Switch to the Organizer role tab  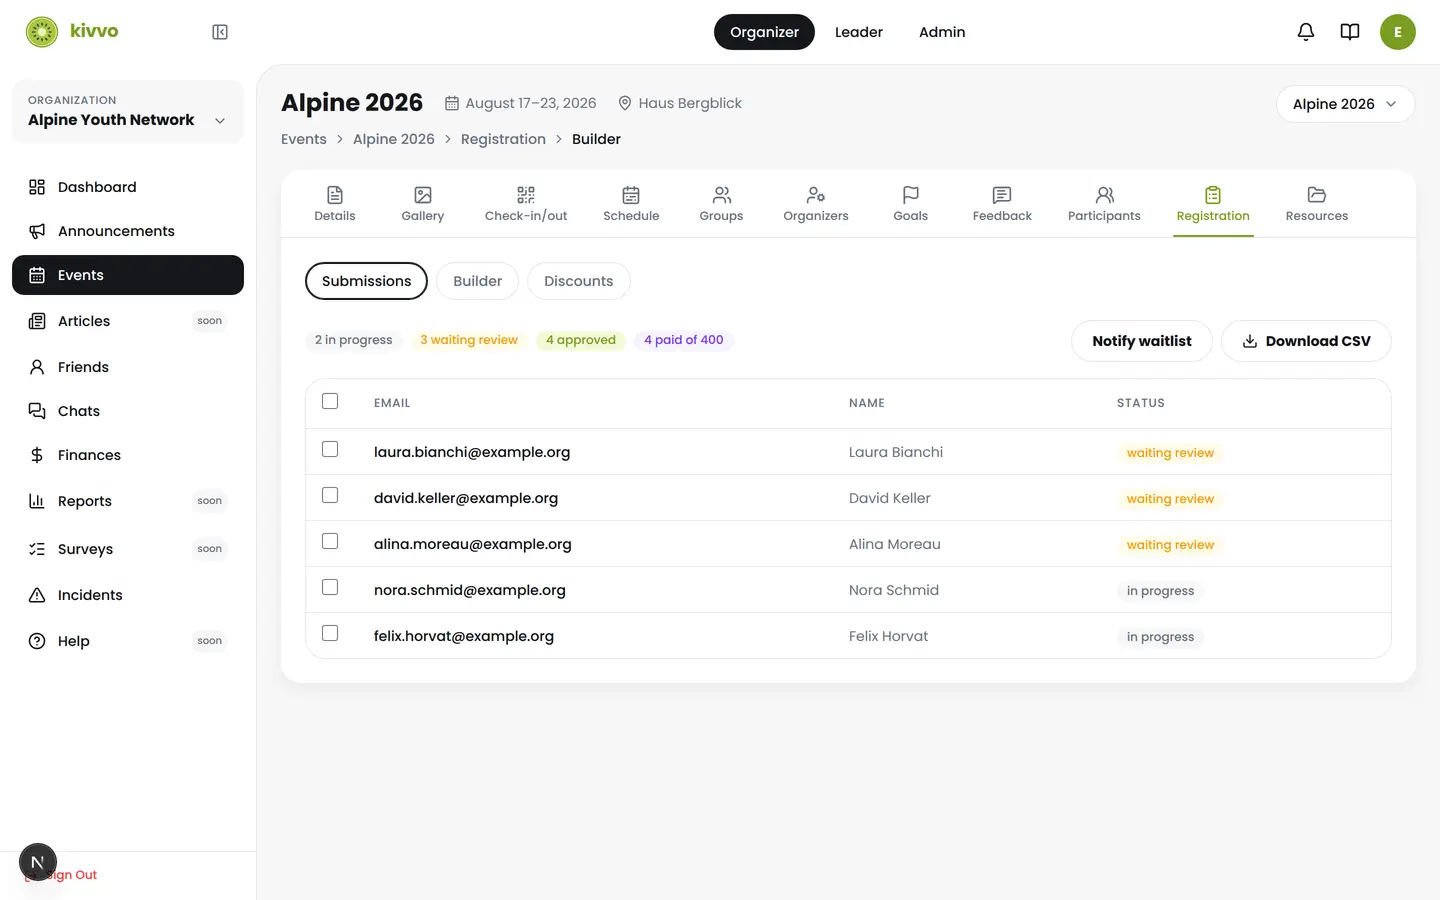pyautogui.click(x=764, y=32)
